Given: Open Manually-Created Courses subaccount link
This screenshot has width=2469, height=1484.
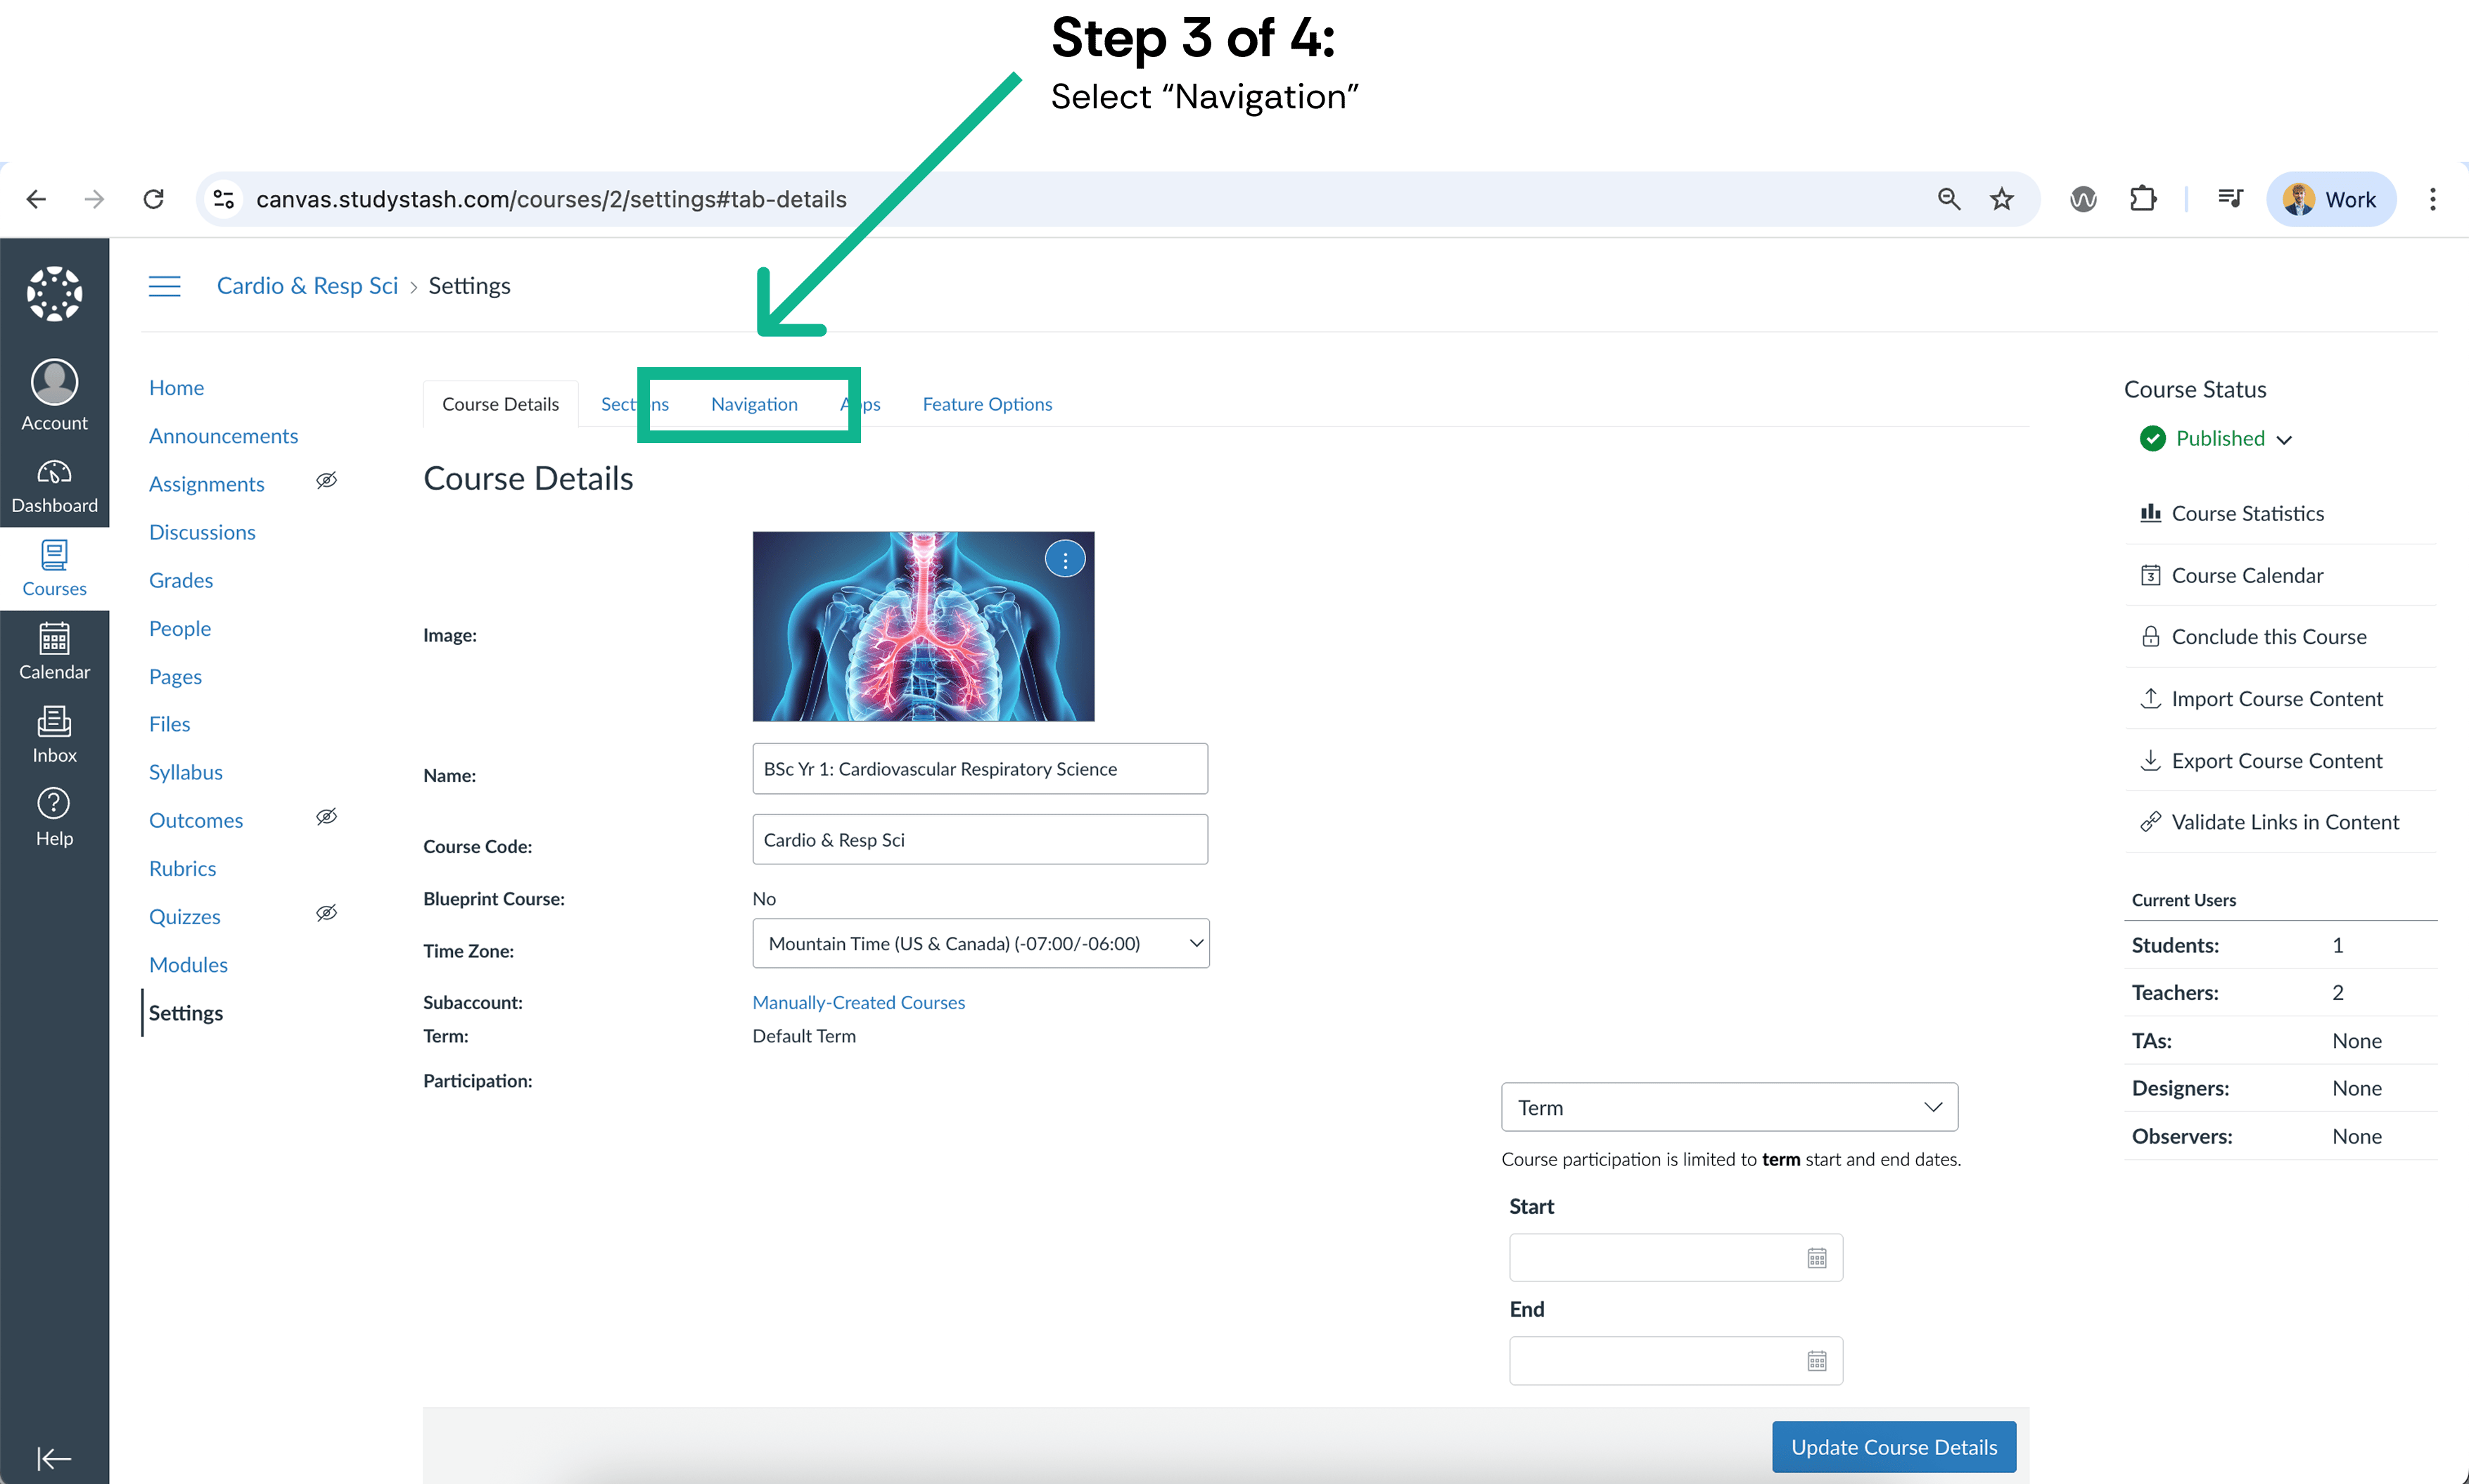Looking at the screenshot, I should pos(858,1002).
